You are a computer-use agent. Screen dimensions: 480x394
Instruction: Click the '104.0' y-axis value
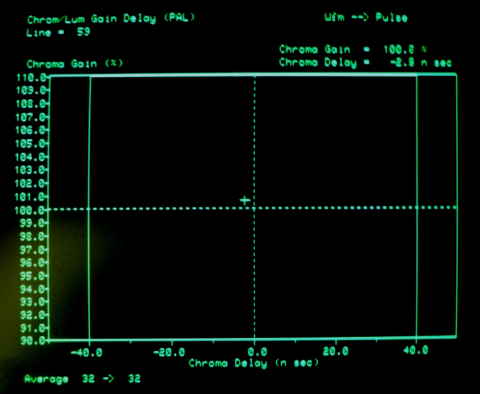[x=31, y=157]
